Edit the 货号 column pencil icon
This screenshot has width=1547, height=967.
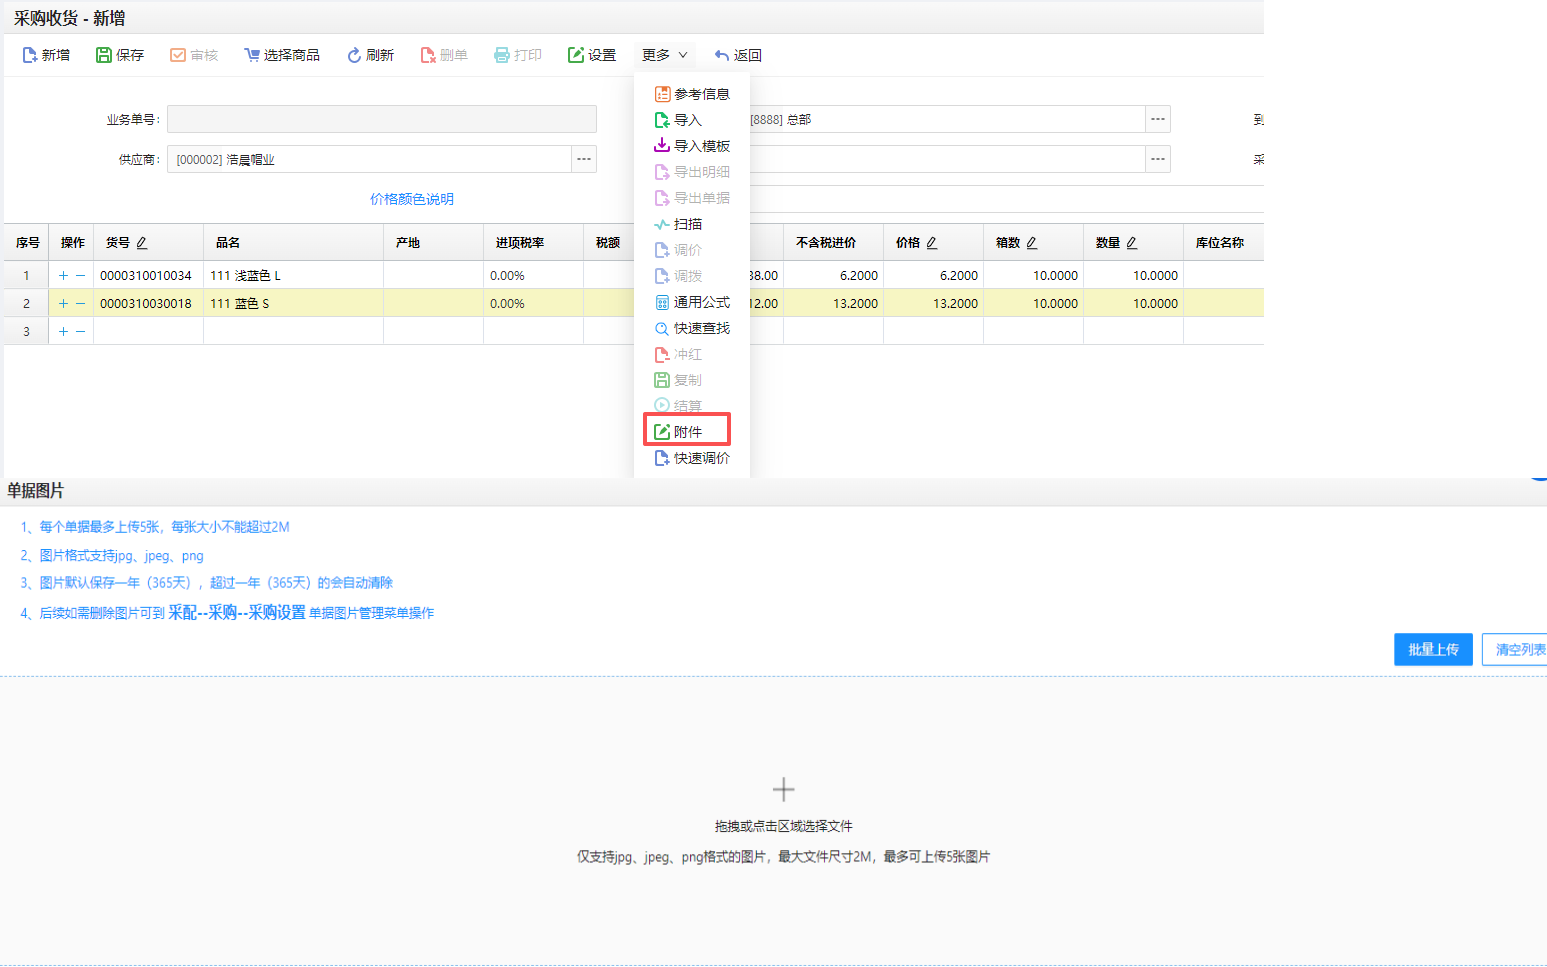pos(142,243)
